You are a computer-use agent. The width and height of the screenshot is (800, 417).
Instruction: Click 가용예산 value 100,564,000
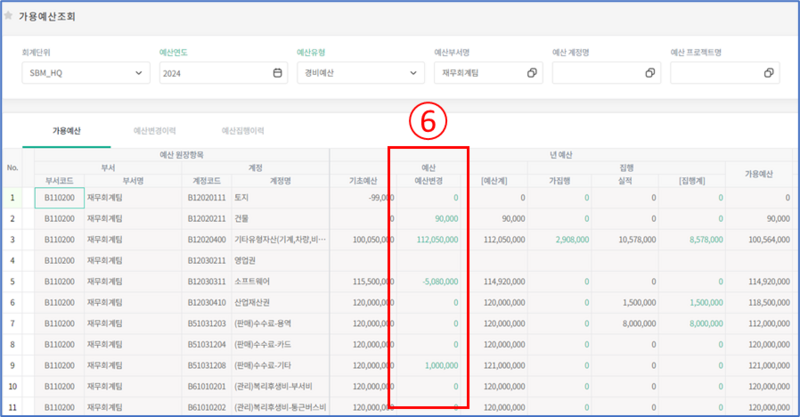[769, 239]
